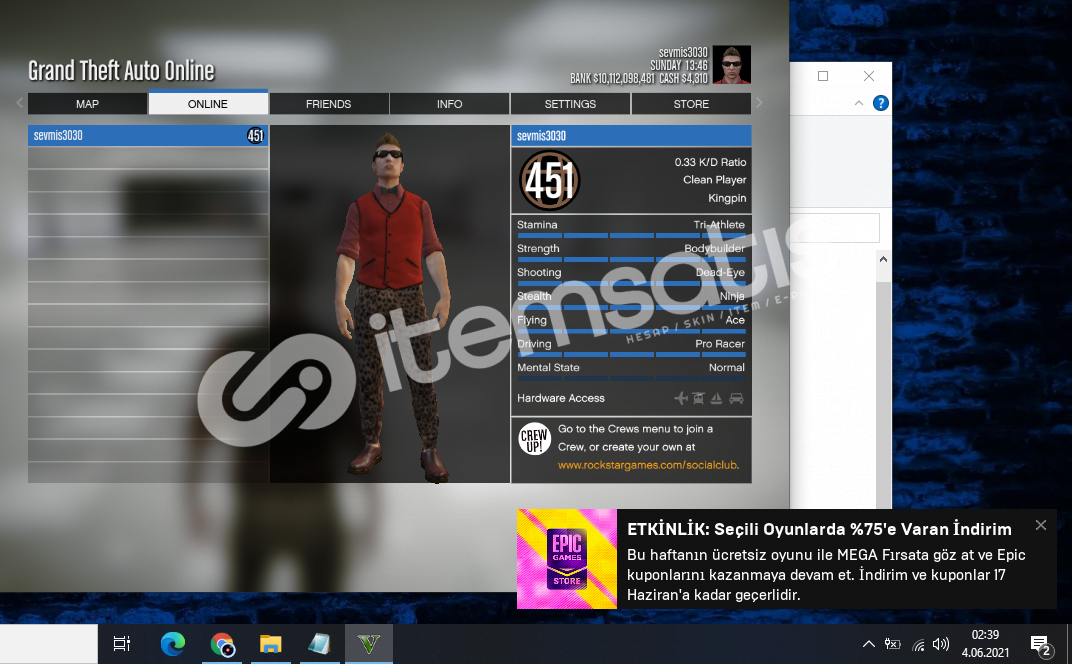Click the Clean Player label
The height and width of the screenshot is (664, 1072).
[714, 180]
